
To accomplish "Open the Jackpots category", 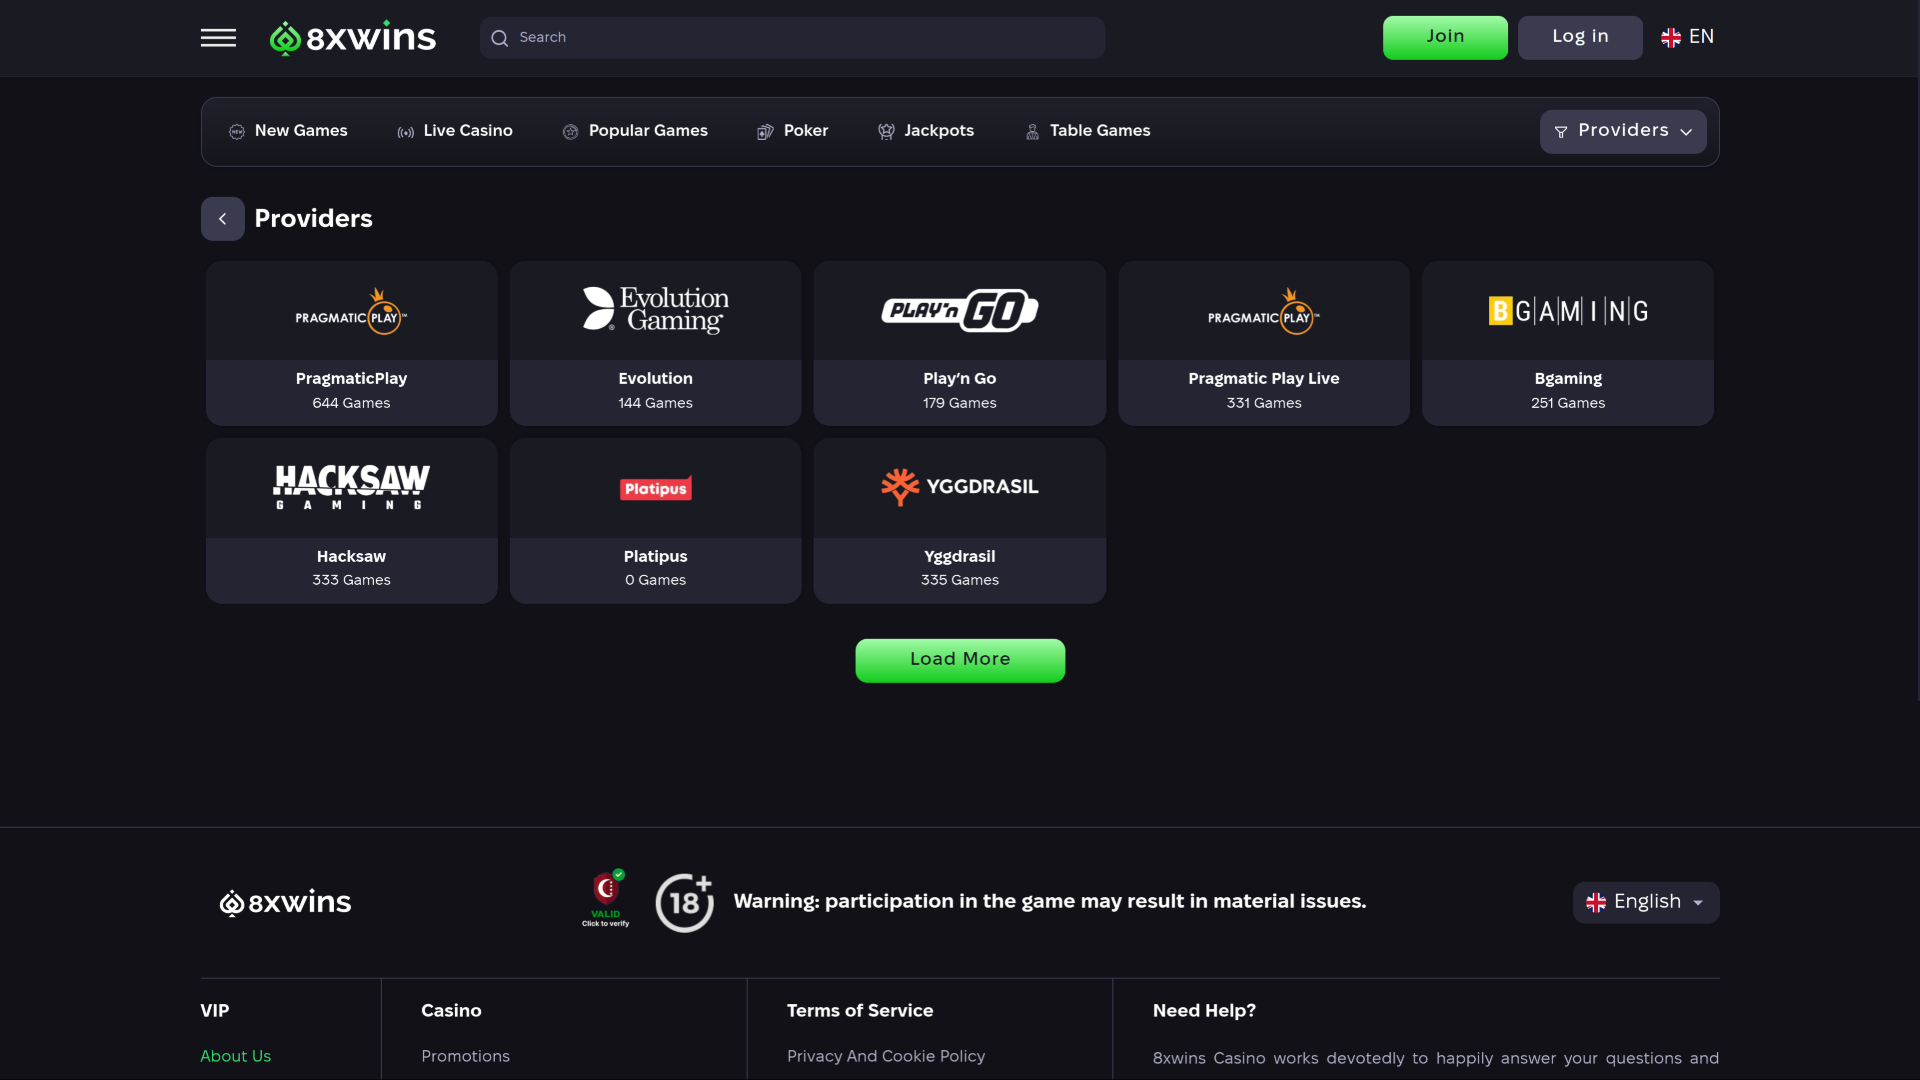I will click(926, 131).
